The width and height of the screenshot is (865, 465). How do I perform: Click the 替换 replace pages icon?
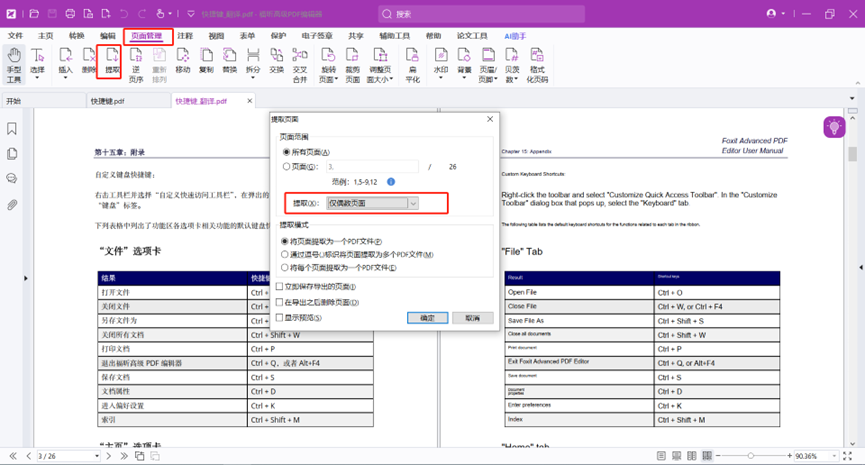pyautogui.click(x=229, y=61)
